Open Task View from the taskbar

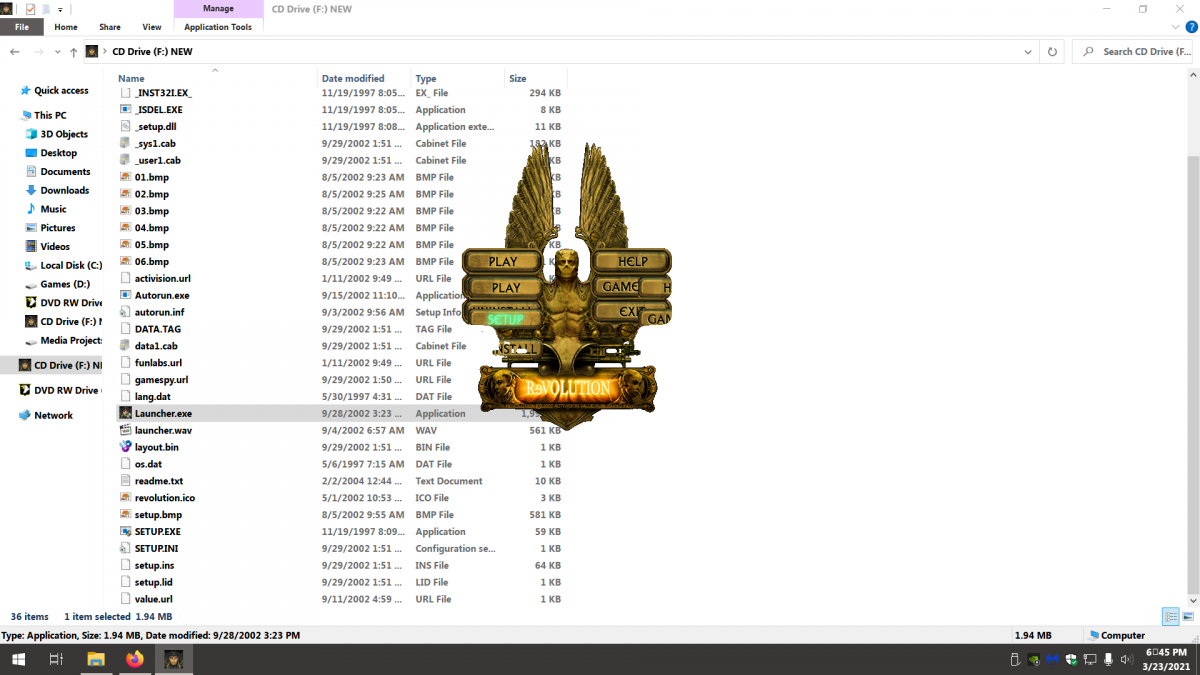[x=56, y=659]
